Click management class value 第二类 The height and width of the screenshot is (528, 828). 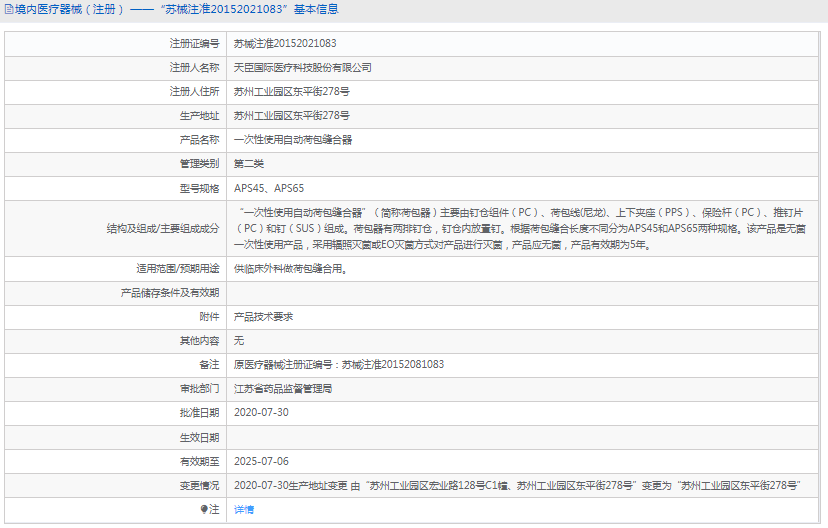coord(249,164)
